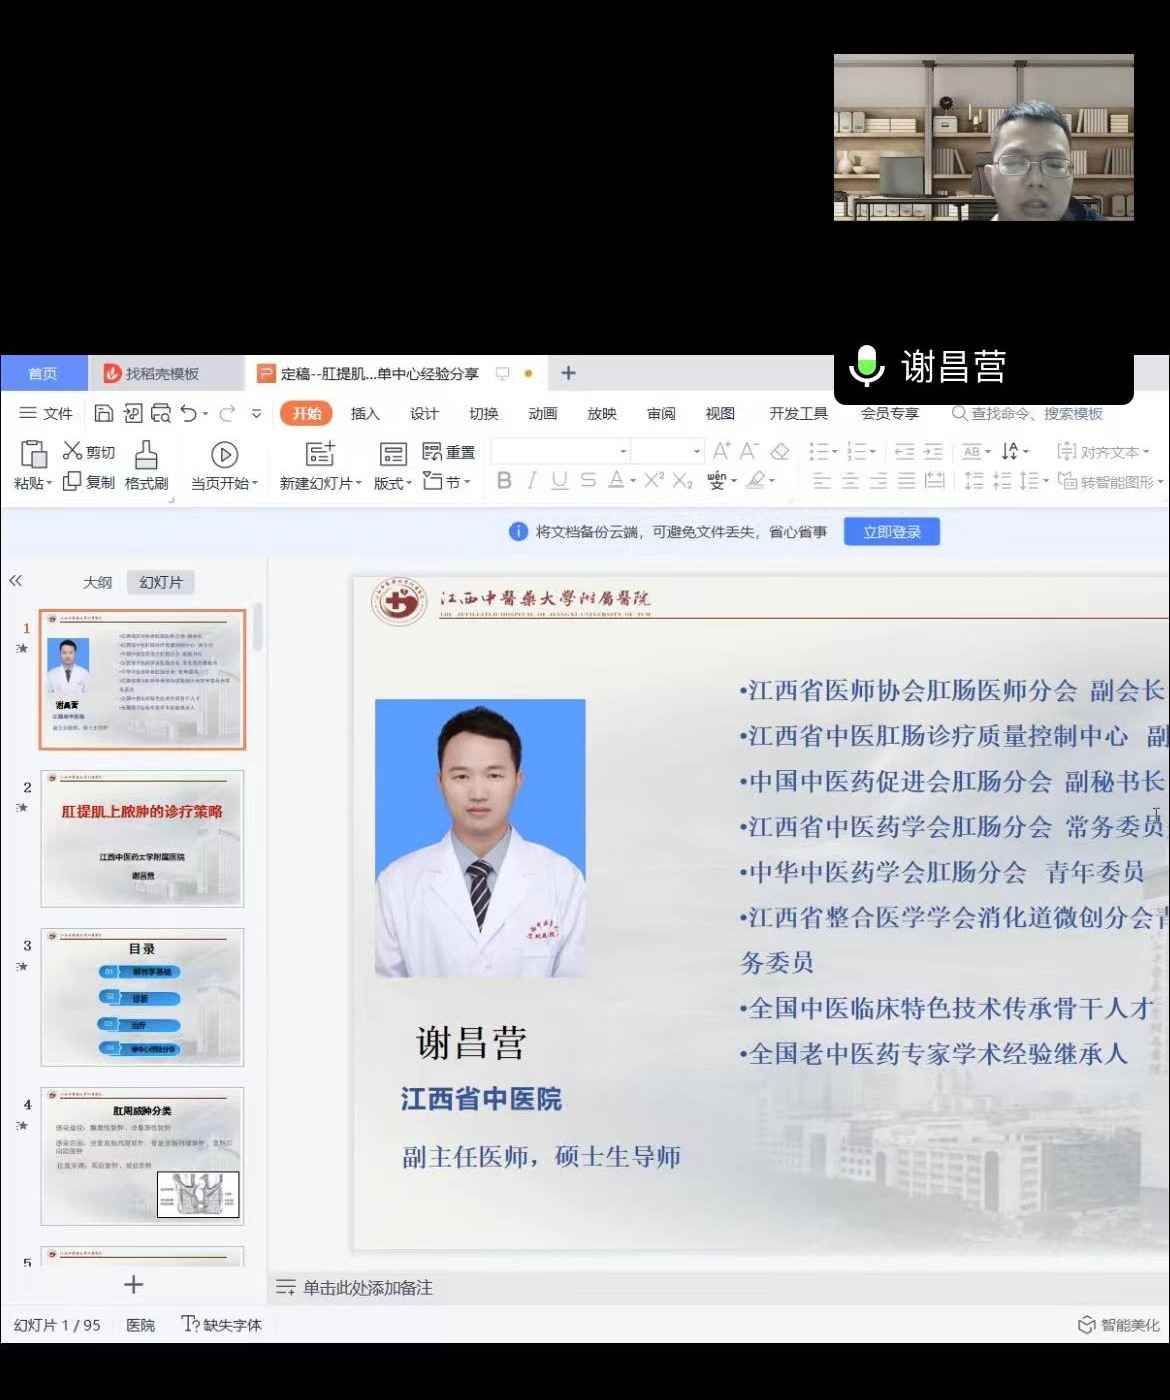Click the add slide plus icon below thumbnails
Screen dimensions: 1170x1400
coord(133,1285)
